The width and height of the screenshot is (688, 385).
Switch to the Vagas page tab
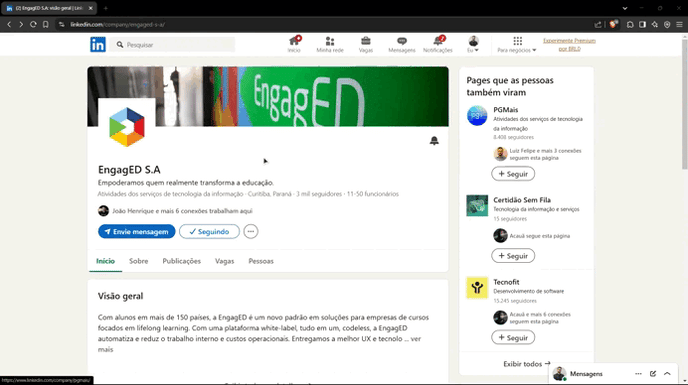pos(225,261)
